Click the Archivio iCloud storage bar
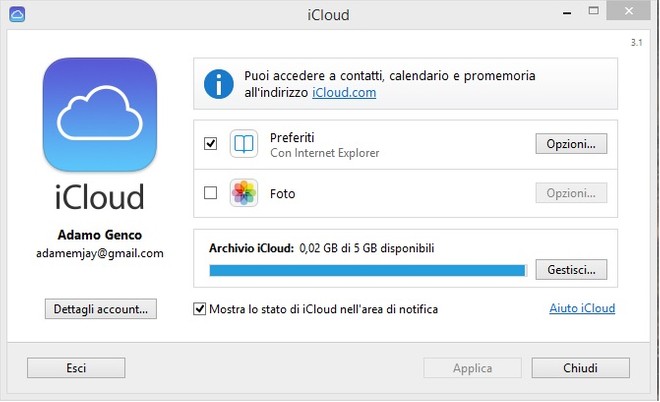 pyautogui.click(x=367, y=271)
